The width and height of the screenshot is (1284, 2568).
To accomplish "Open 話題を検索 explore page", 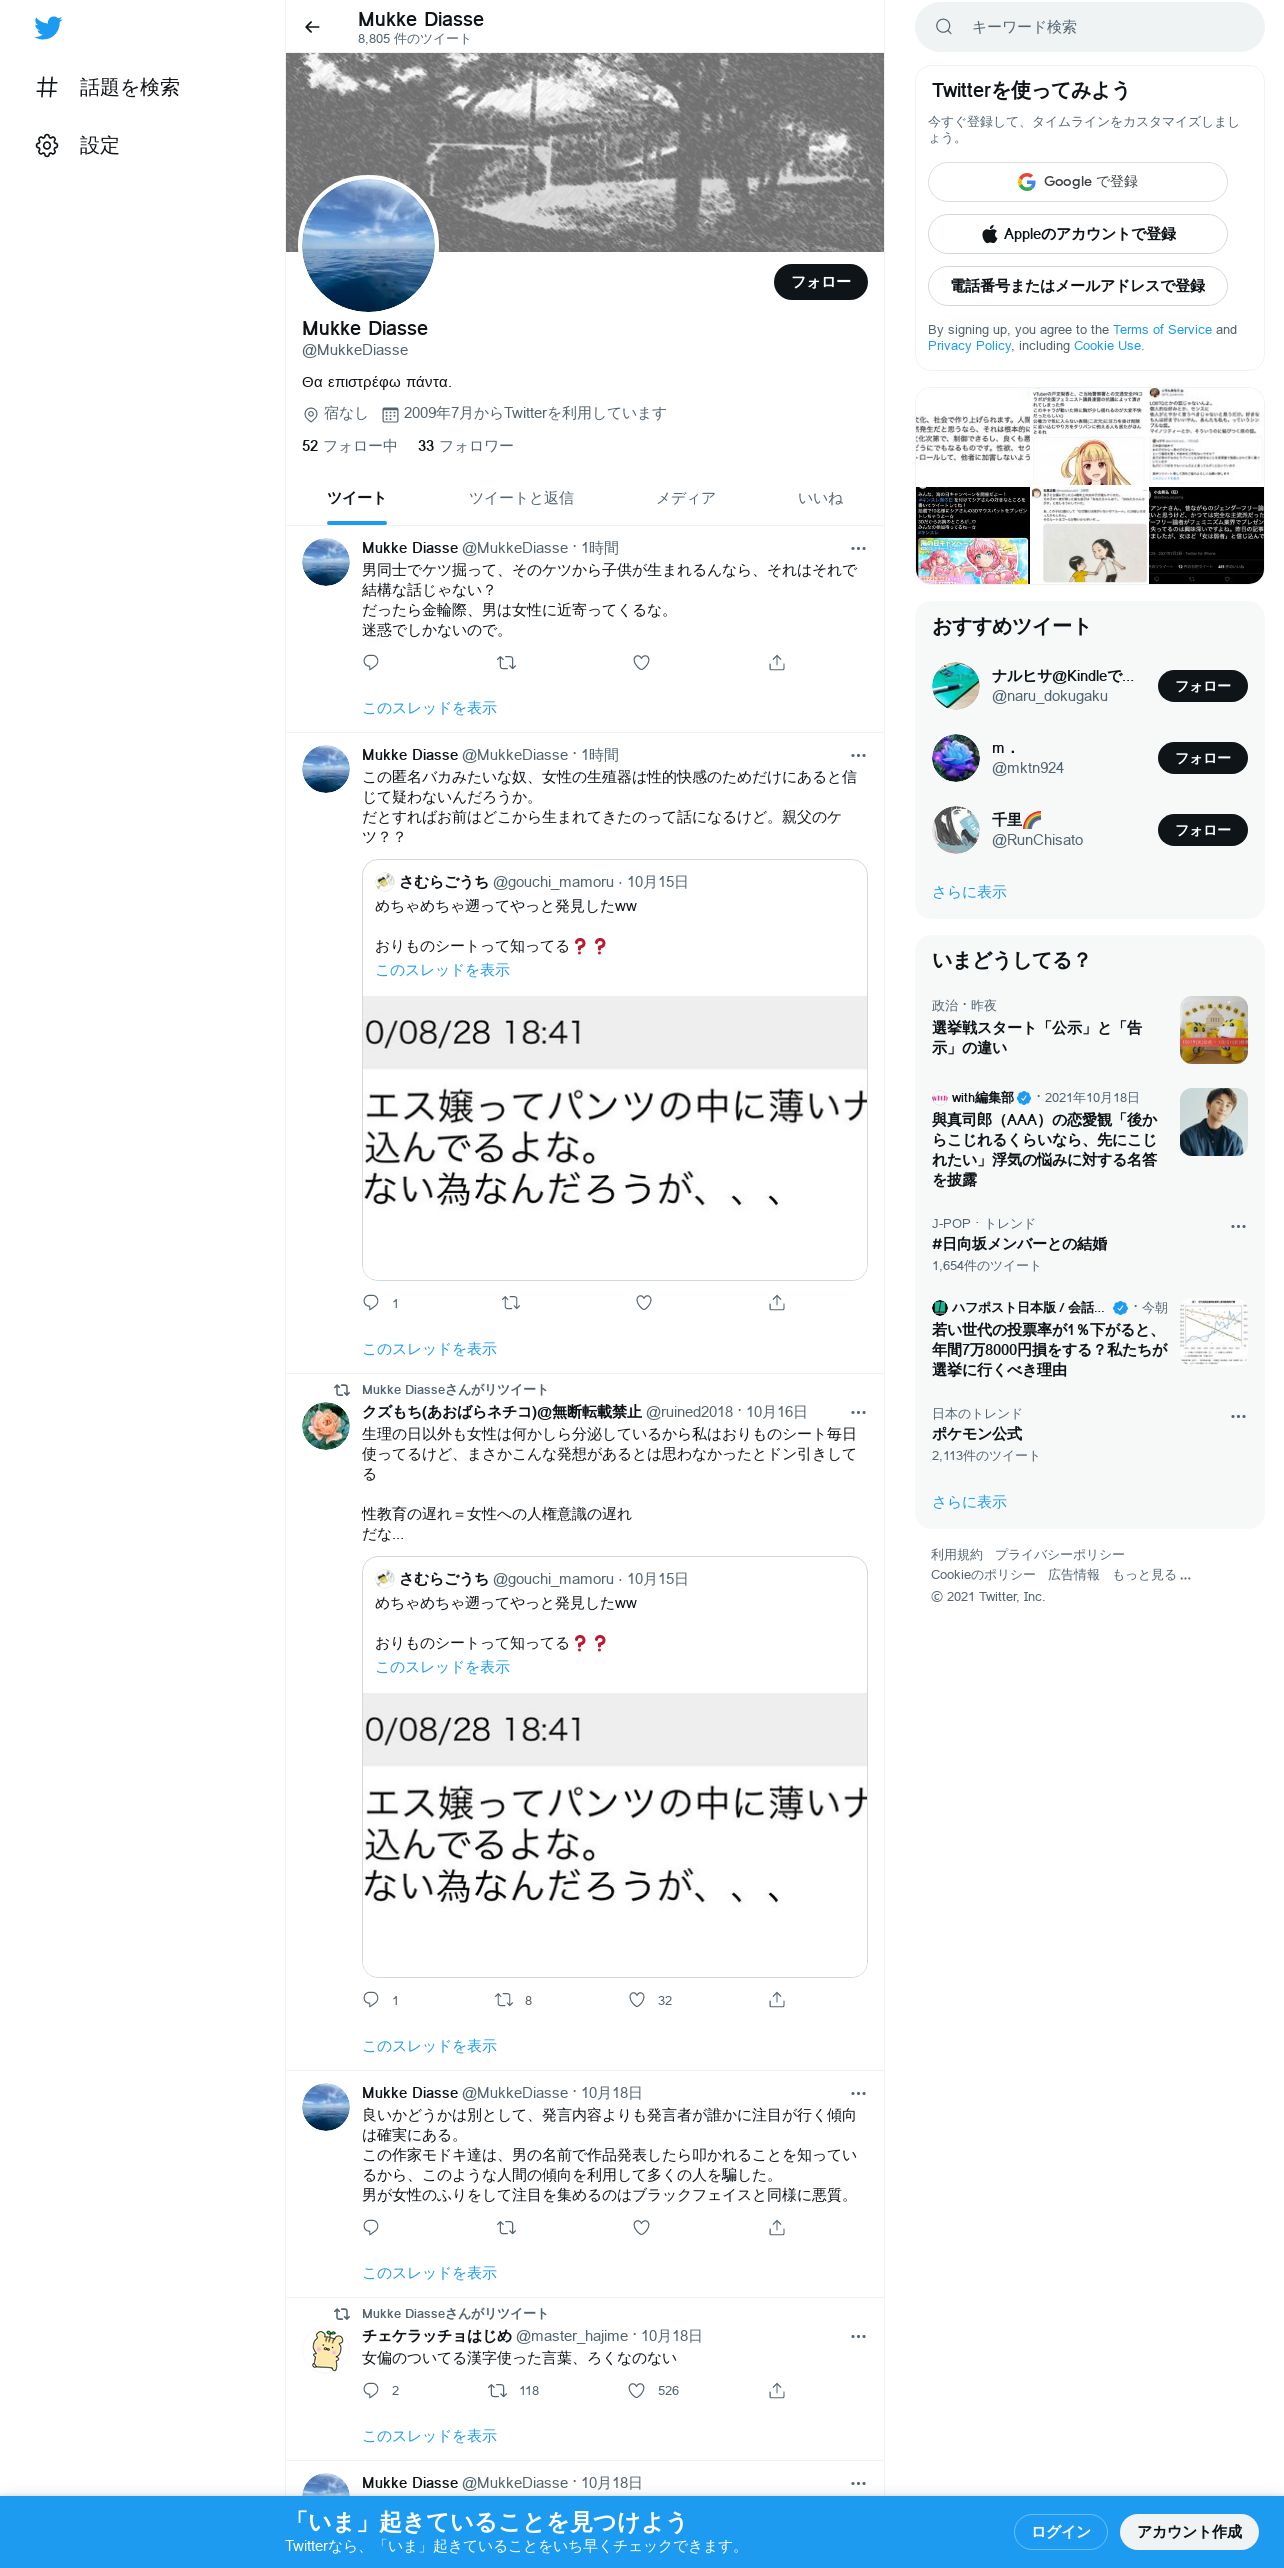I will point(108,87).
